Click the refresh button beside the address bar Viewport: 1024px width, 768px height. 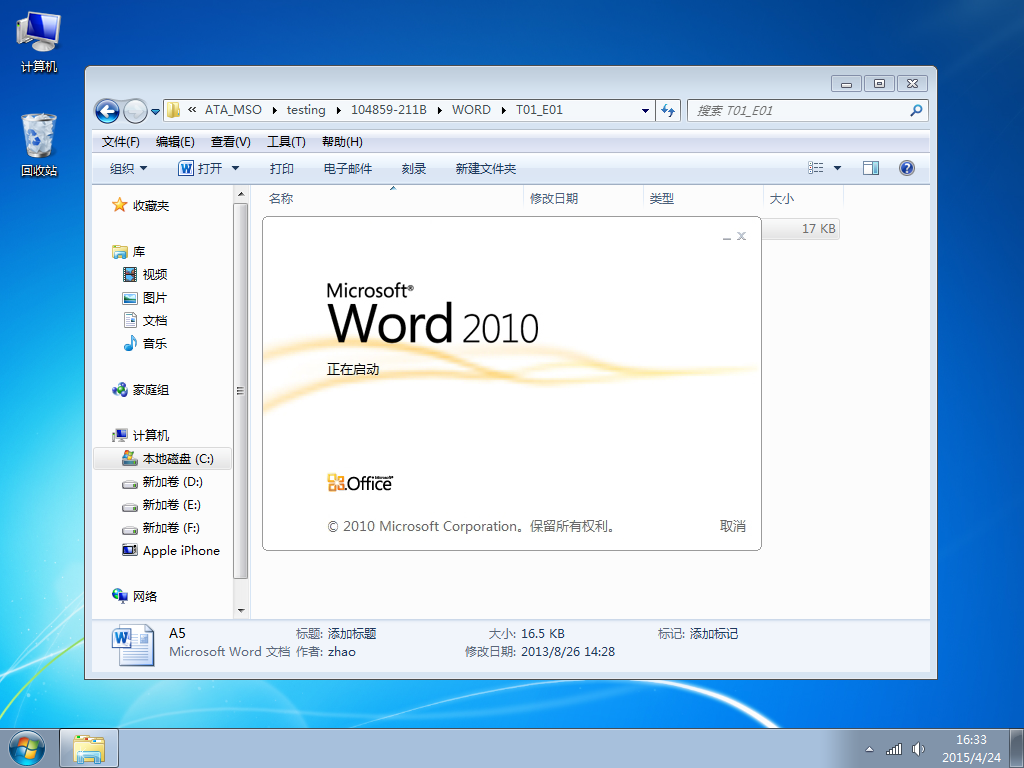(667, 110)
